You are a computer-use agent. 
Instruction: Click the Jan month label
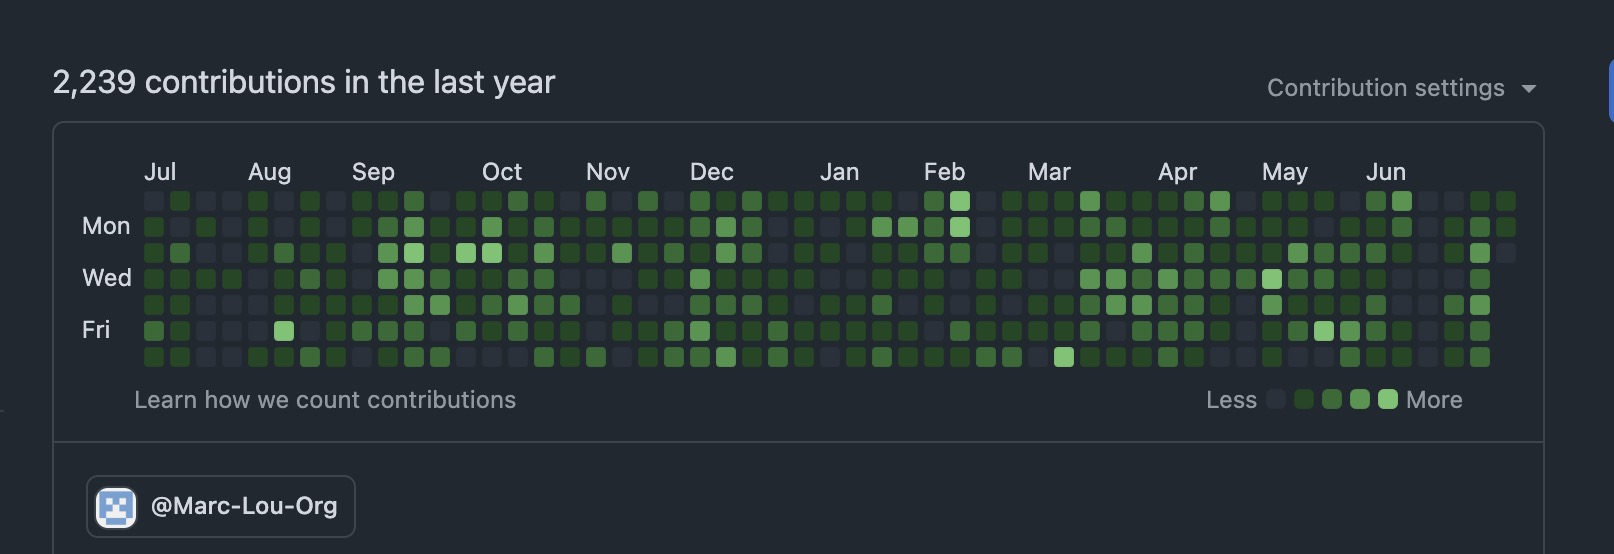tap(839, 172)
